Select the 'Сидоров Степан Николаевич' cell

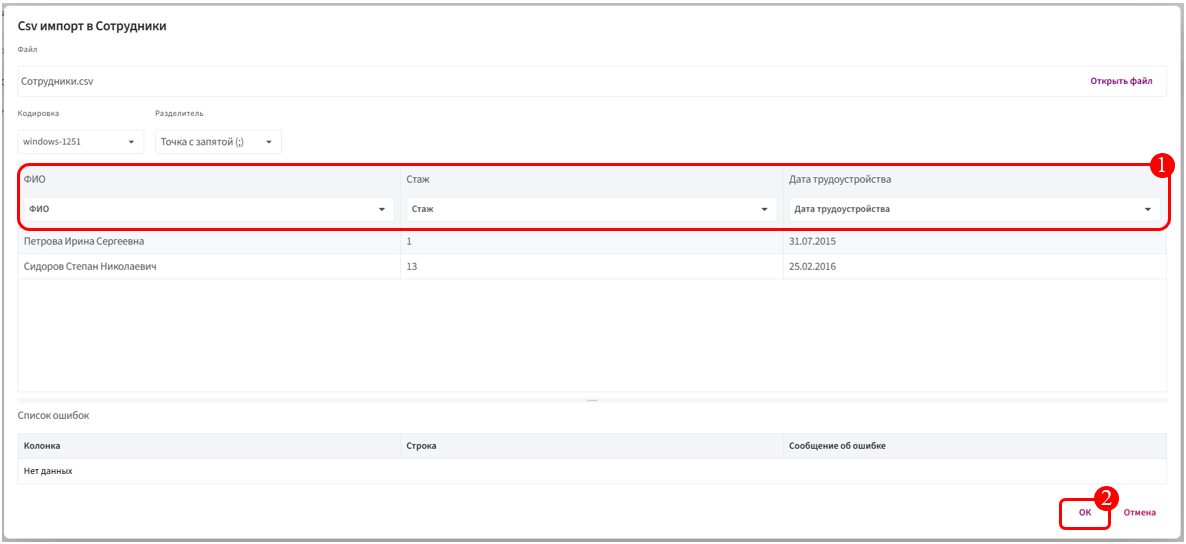[x=209, y=266]
